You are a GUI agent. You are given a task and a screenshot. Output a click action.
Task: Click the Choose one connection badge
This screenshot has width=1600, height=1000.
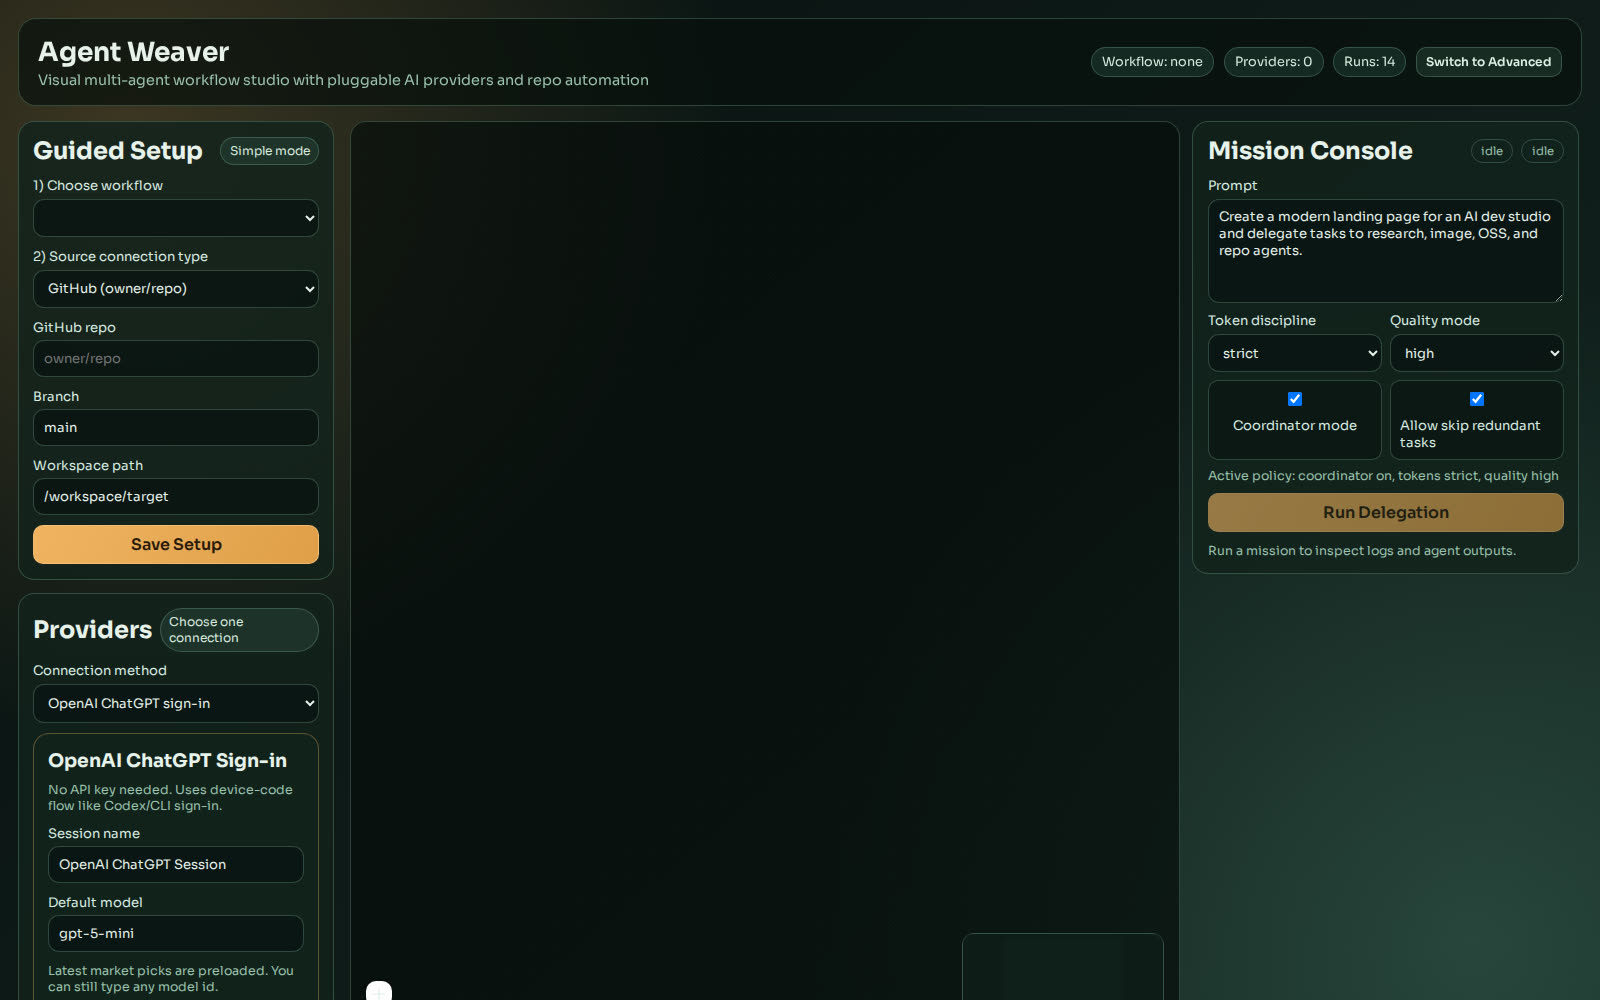click(239, 630)
